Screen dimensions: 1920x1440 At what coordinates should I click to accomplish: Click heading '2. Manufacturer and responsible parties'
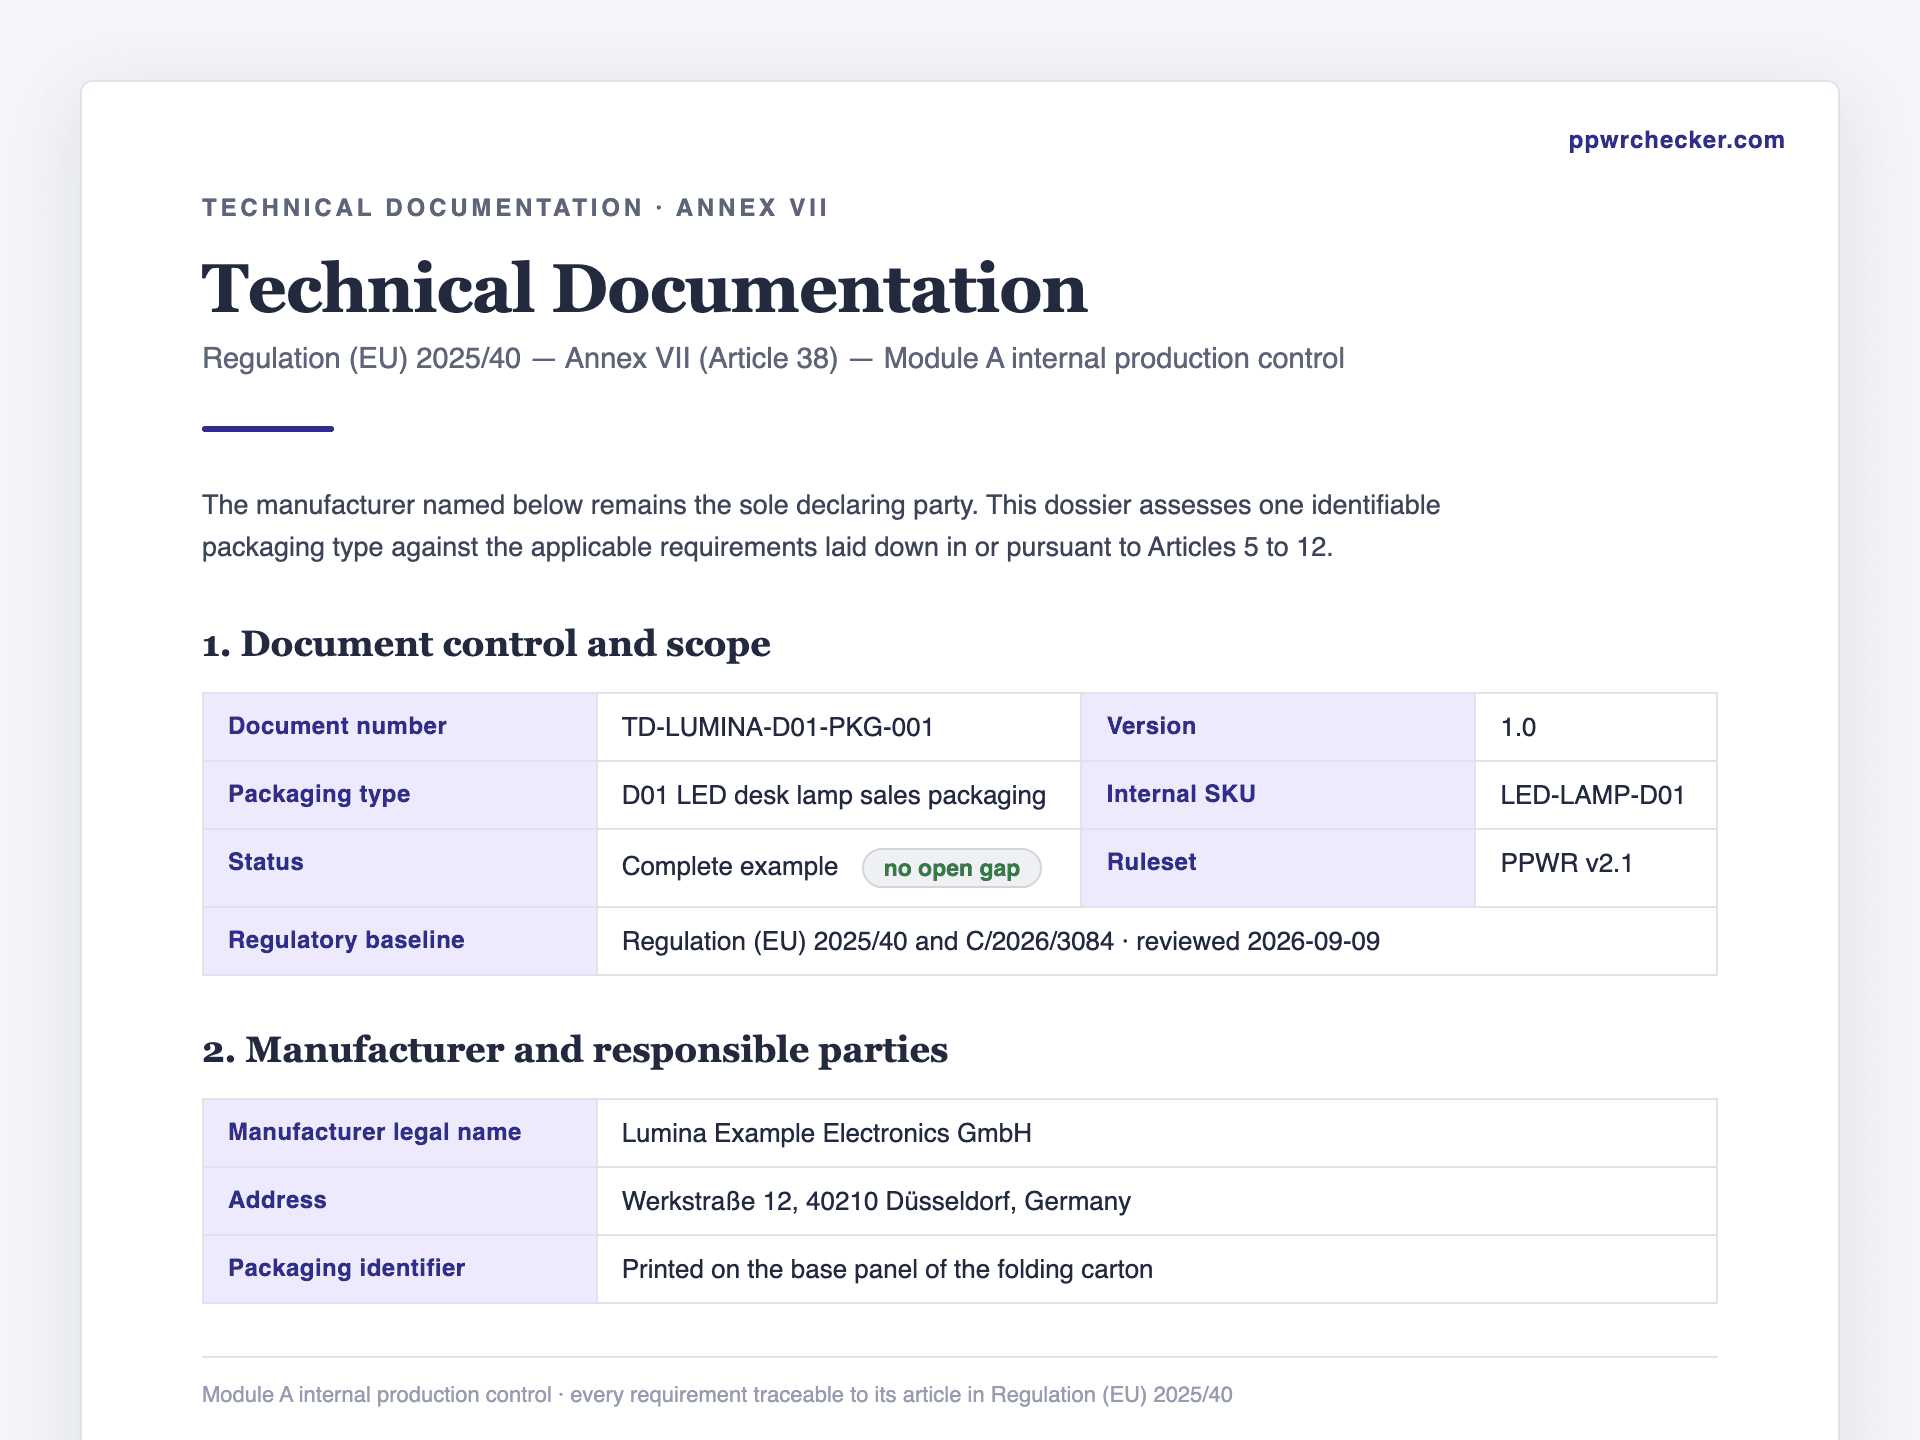[574, 1050]
